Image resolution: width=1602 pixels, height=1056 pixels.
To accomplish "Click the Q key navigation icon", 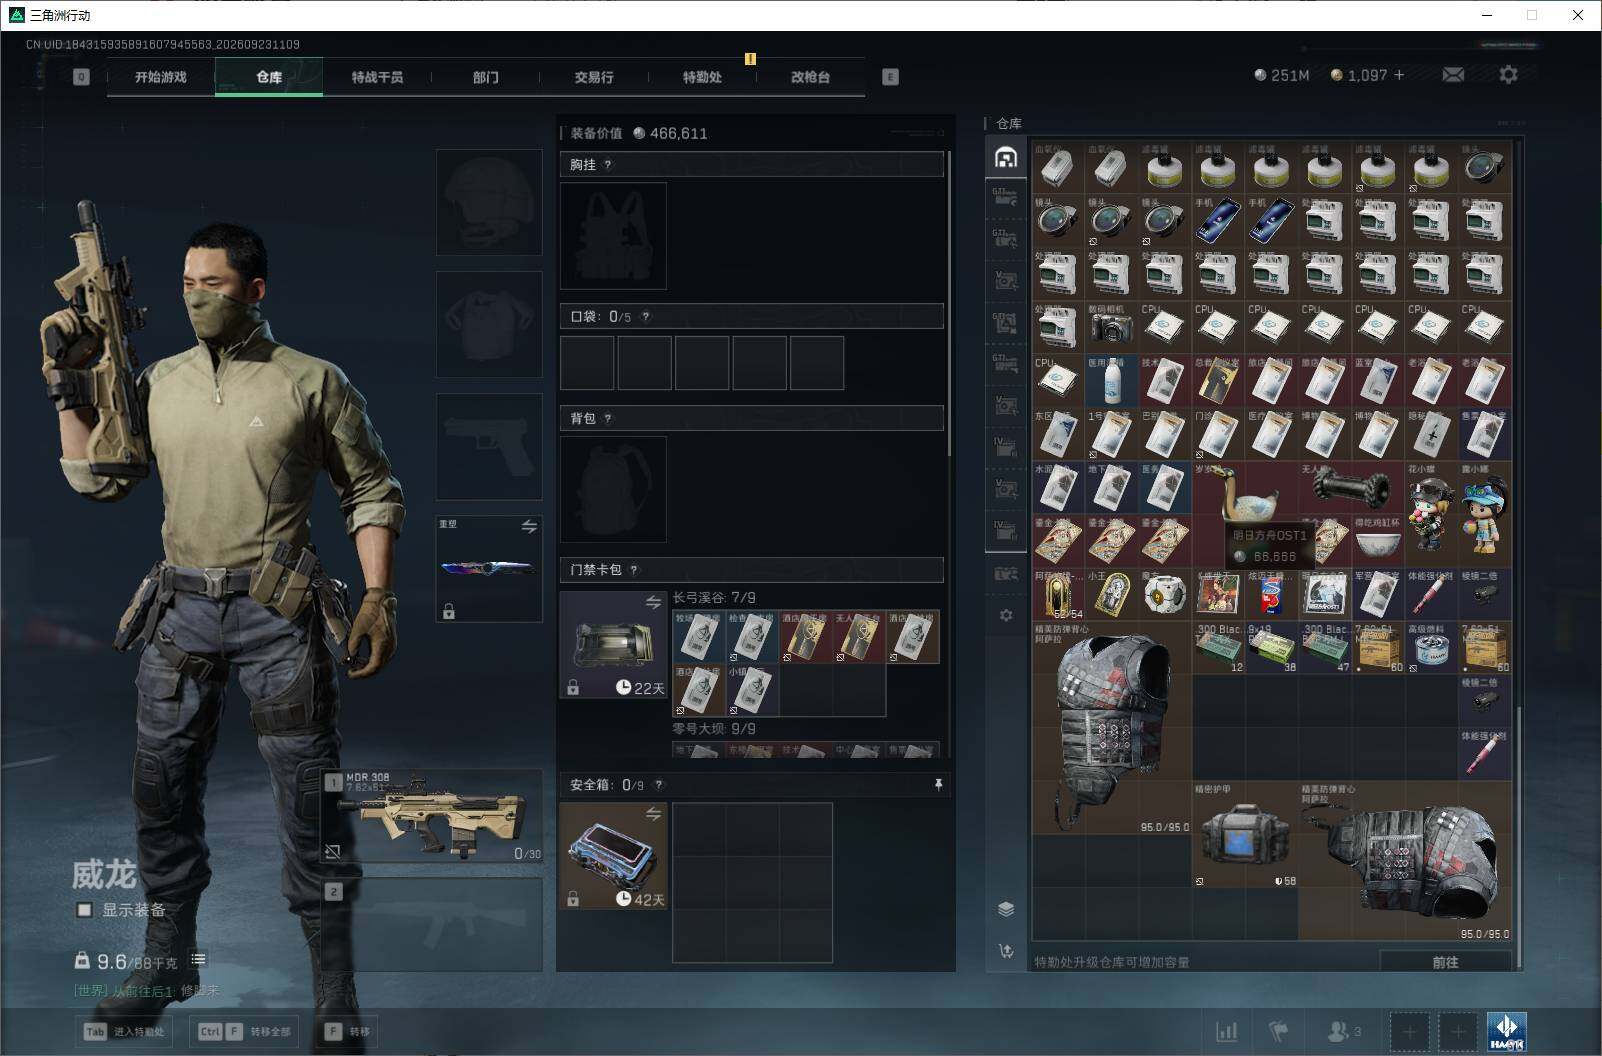I will [81, 77].
